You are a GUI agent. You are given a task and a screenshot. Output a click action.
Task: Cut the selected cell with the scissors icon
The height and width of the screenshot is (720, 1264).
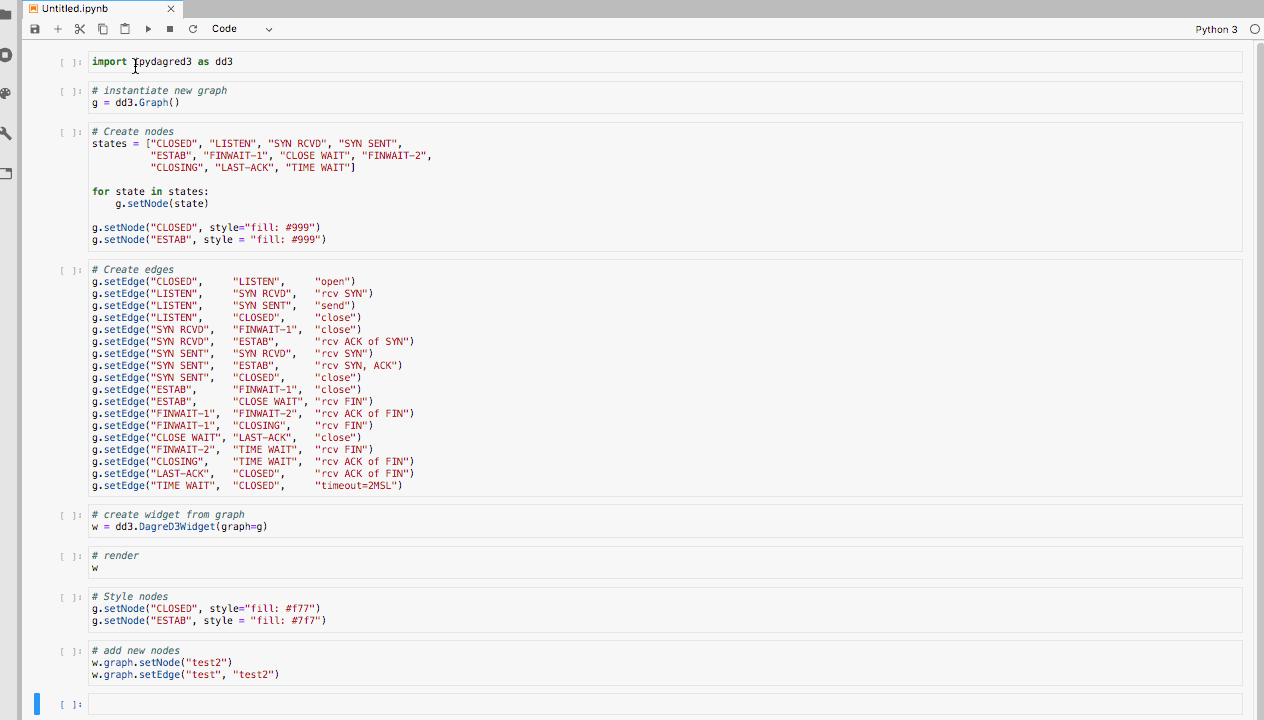tap(79, 28)
